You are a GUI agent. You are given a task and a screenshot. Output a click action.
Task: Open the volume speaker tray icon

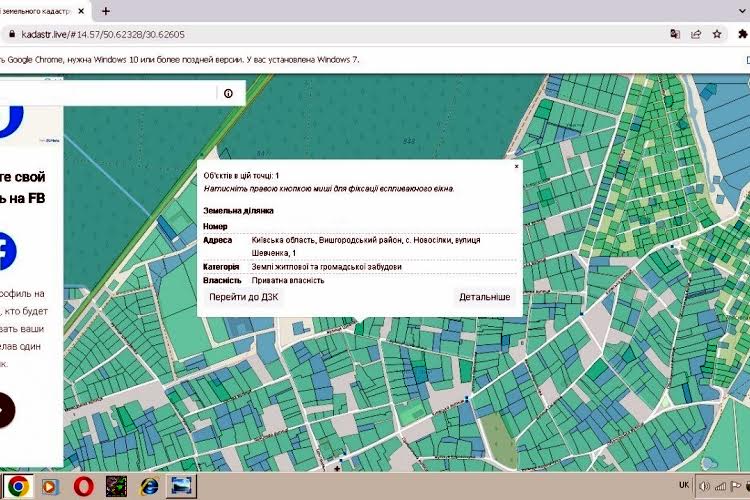pos(704,487)
